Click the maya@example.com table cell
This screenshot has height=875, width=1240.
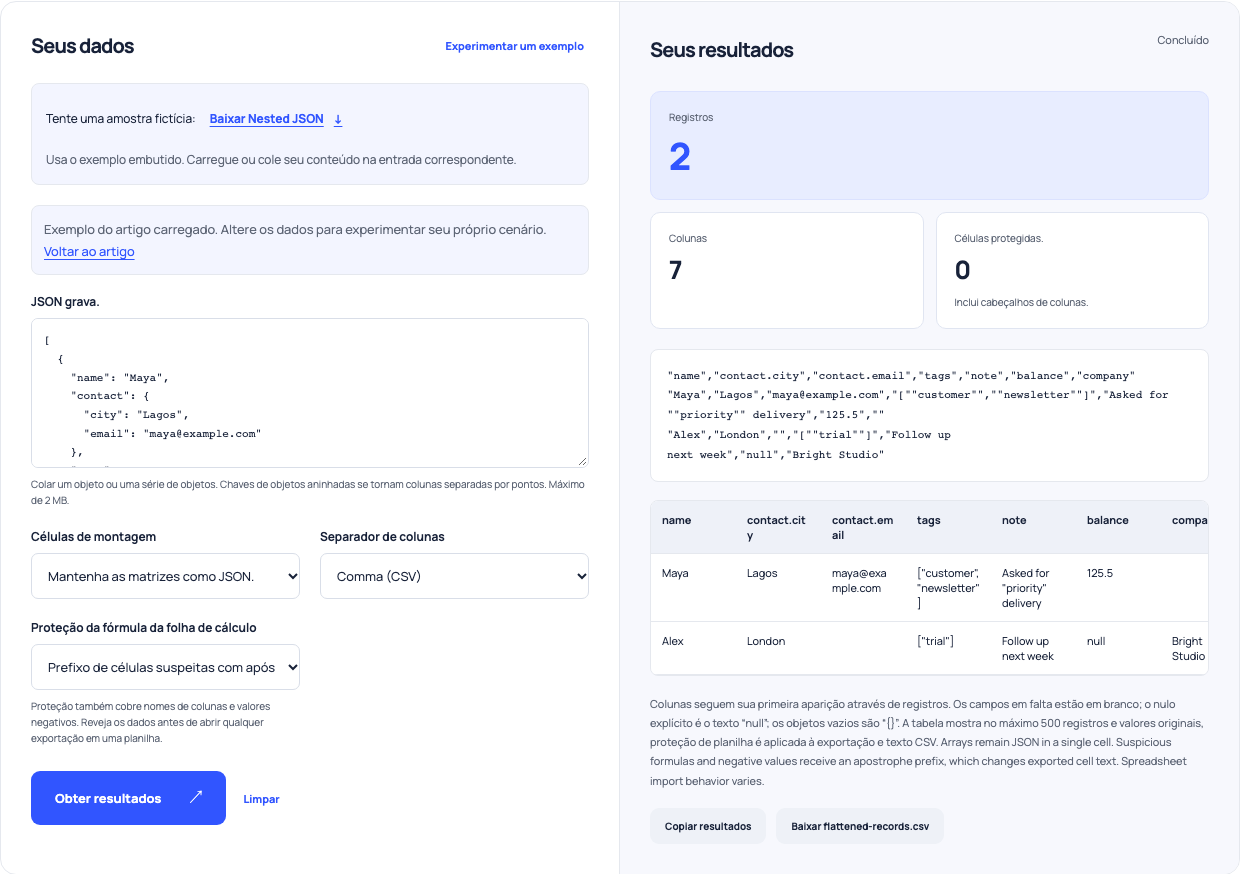point(862,588)
